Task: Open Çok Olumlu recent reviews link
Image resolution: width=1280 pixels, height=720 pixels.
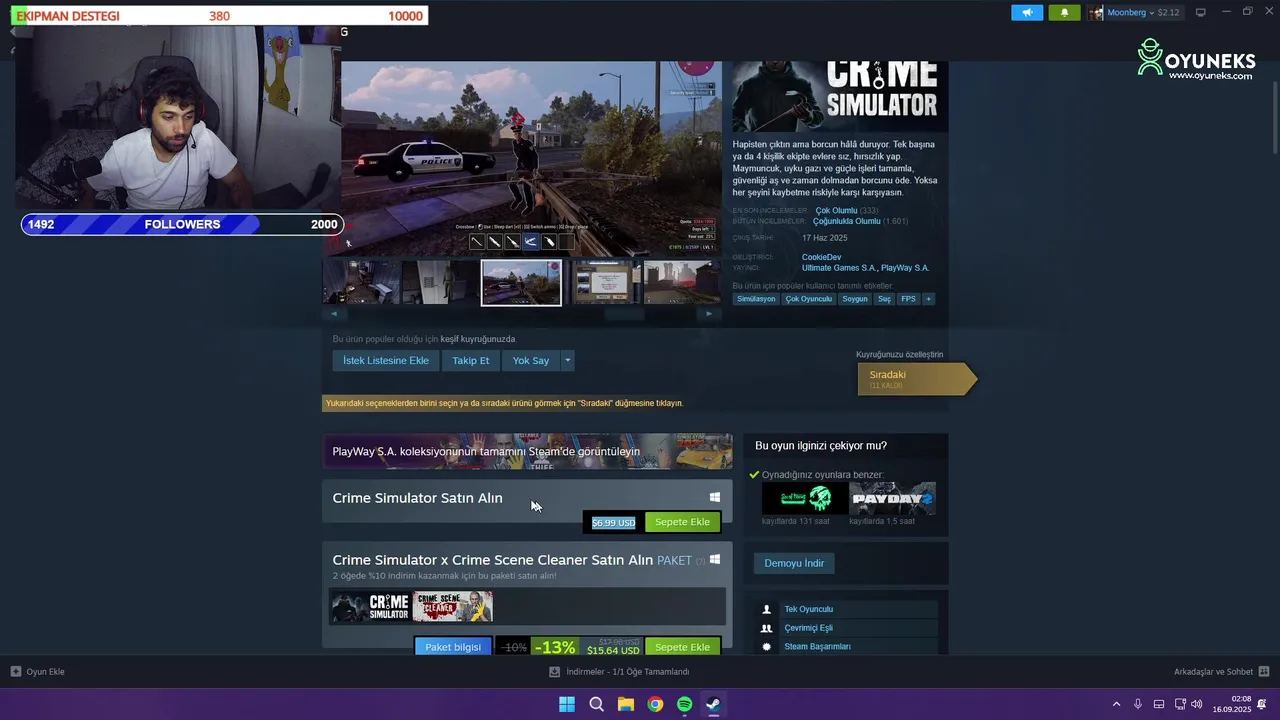Action: click(x=836, y=210)
